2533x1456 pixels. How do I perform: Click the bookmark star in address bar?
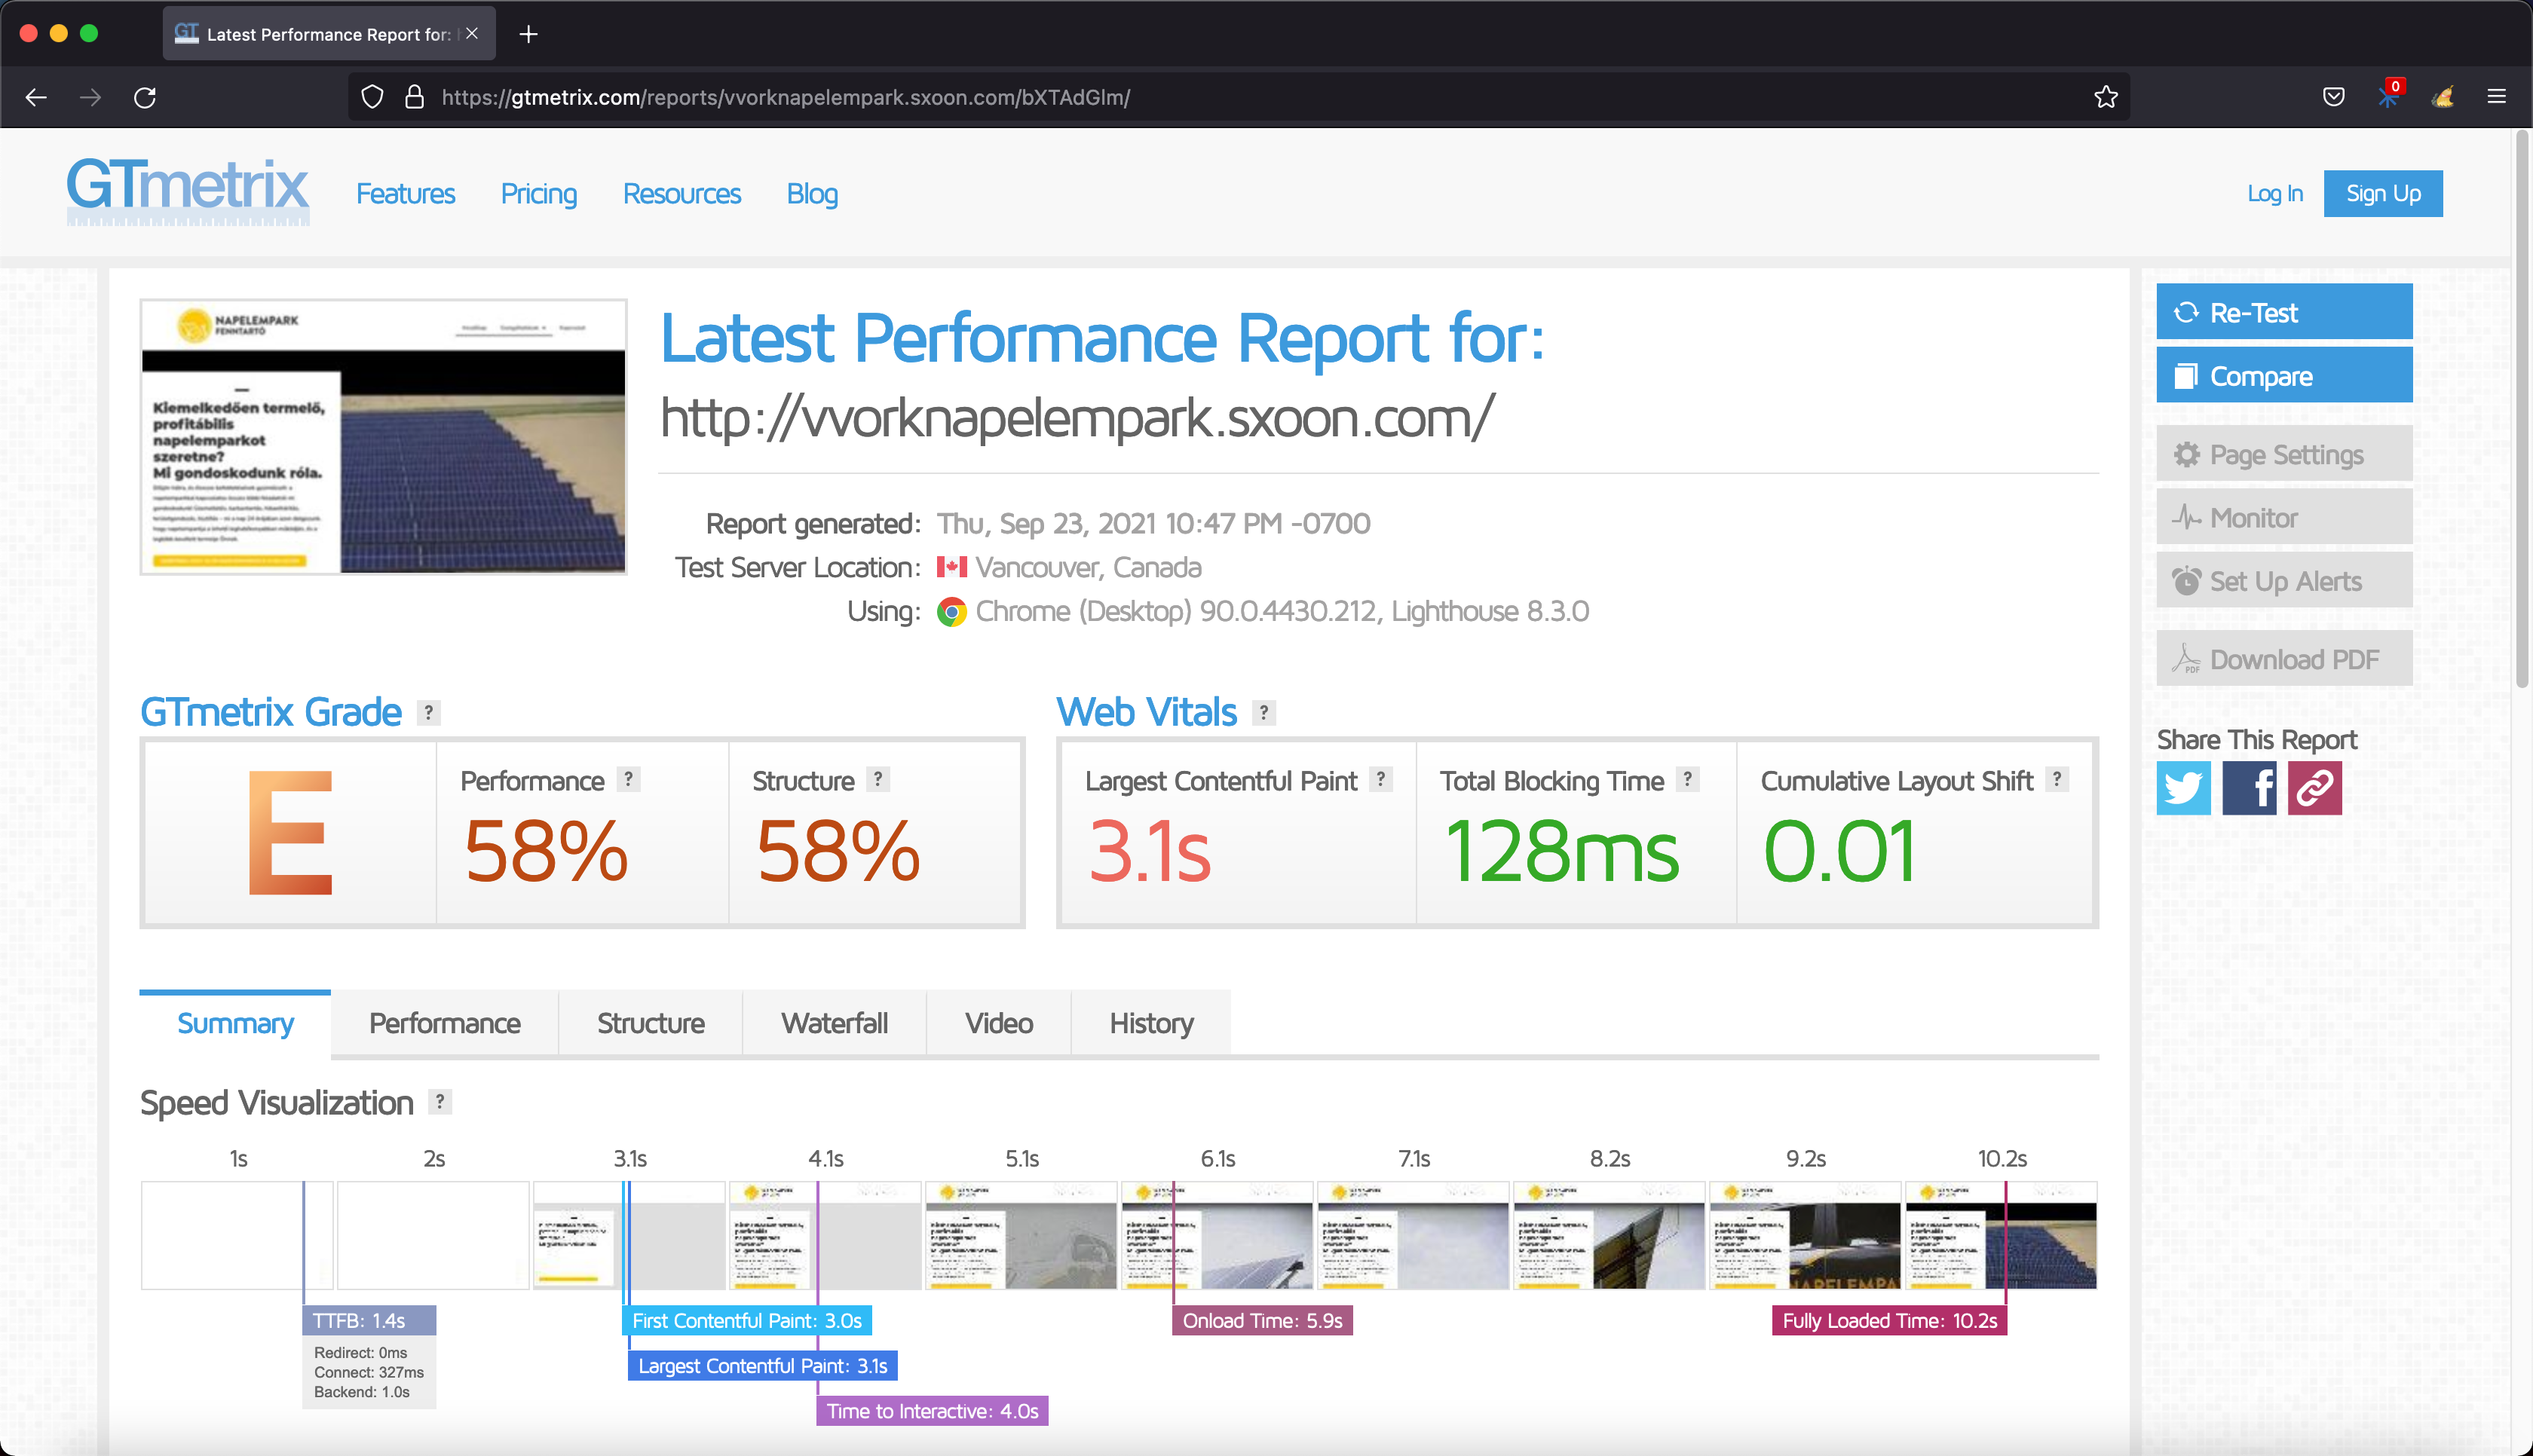(x=2106, y=97)
